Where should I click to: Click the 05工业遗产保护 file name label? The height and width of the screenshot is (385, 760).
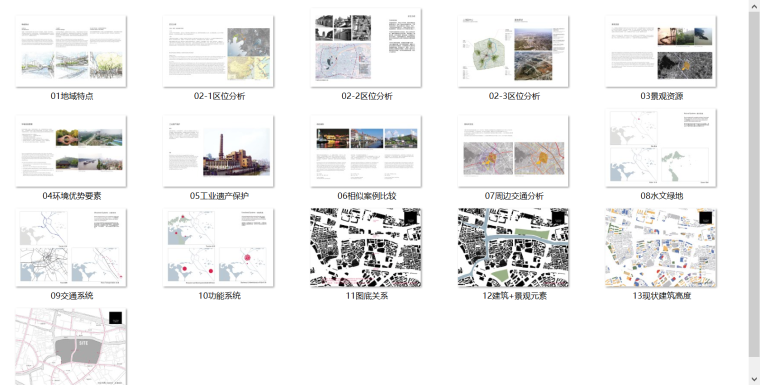click(x=219, y=196)
